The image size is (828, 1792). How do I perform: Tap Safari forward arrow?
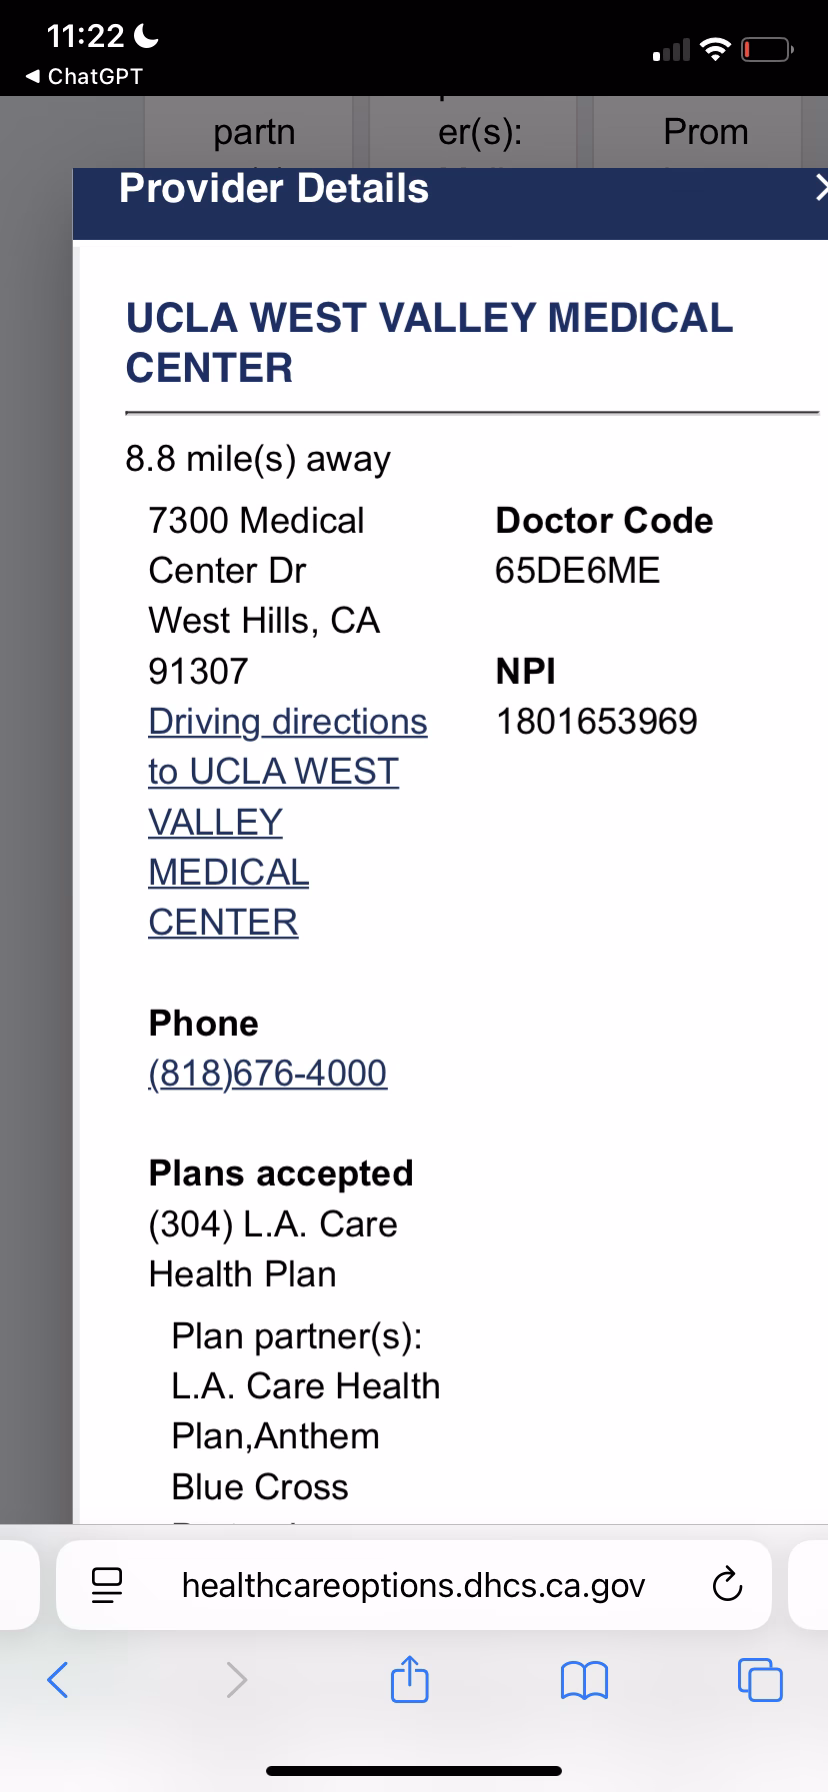(236, 1679)
